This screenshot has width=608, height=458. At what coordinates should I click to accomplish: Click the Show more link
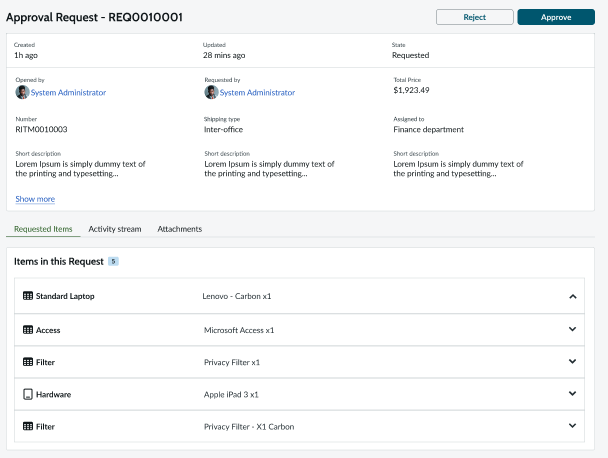point(35,199)
